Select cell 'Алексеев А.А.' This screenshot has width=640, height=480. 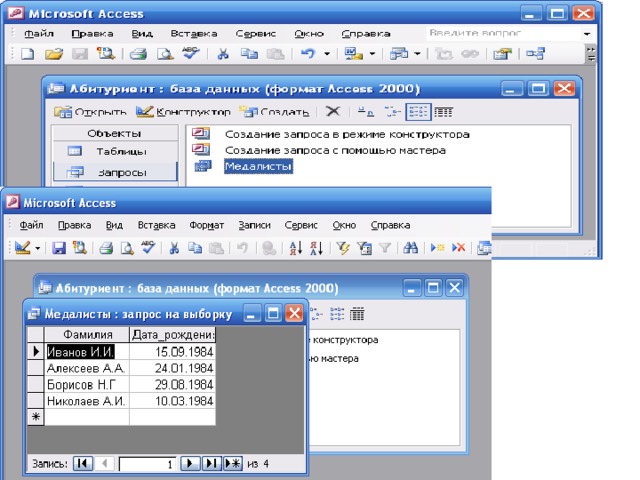pyautogui.click(x=87, y=368)
